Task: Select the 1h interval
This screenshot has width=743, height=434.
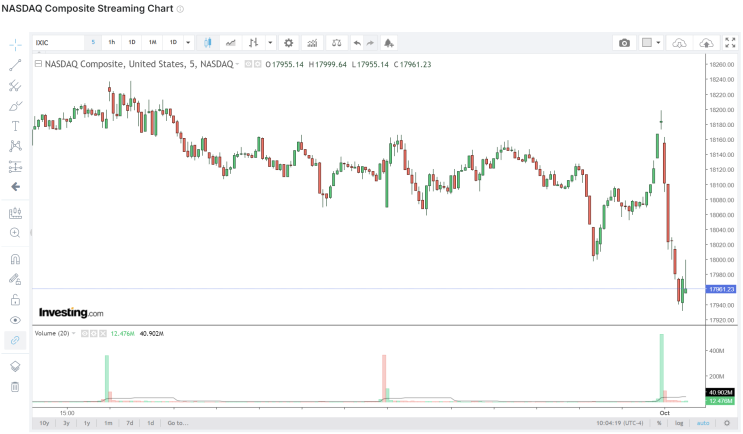Action: (x=112, y=43)
